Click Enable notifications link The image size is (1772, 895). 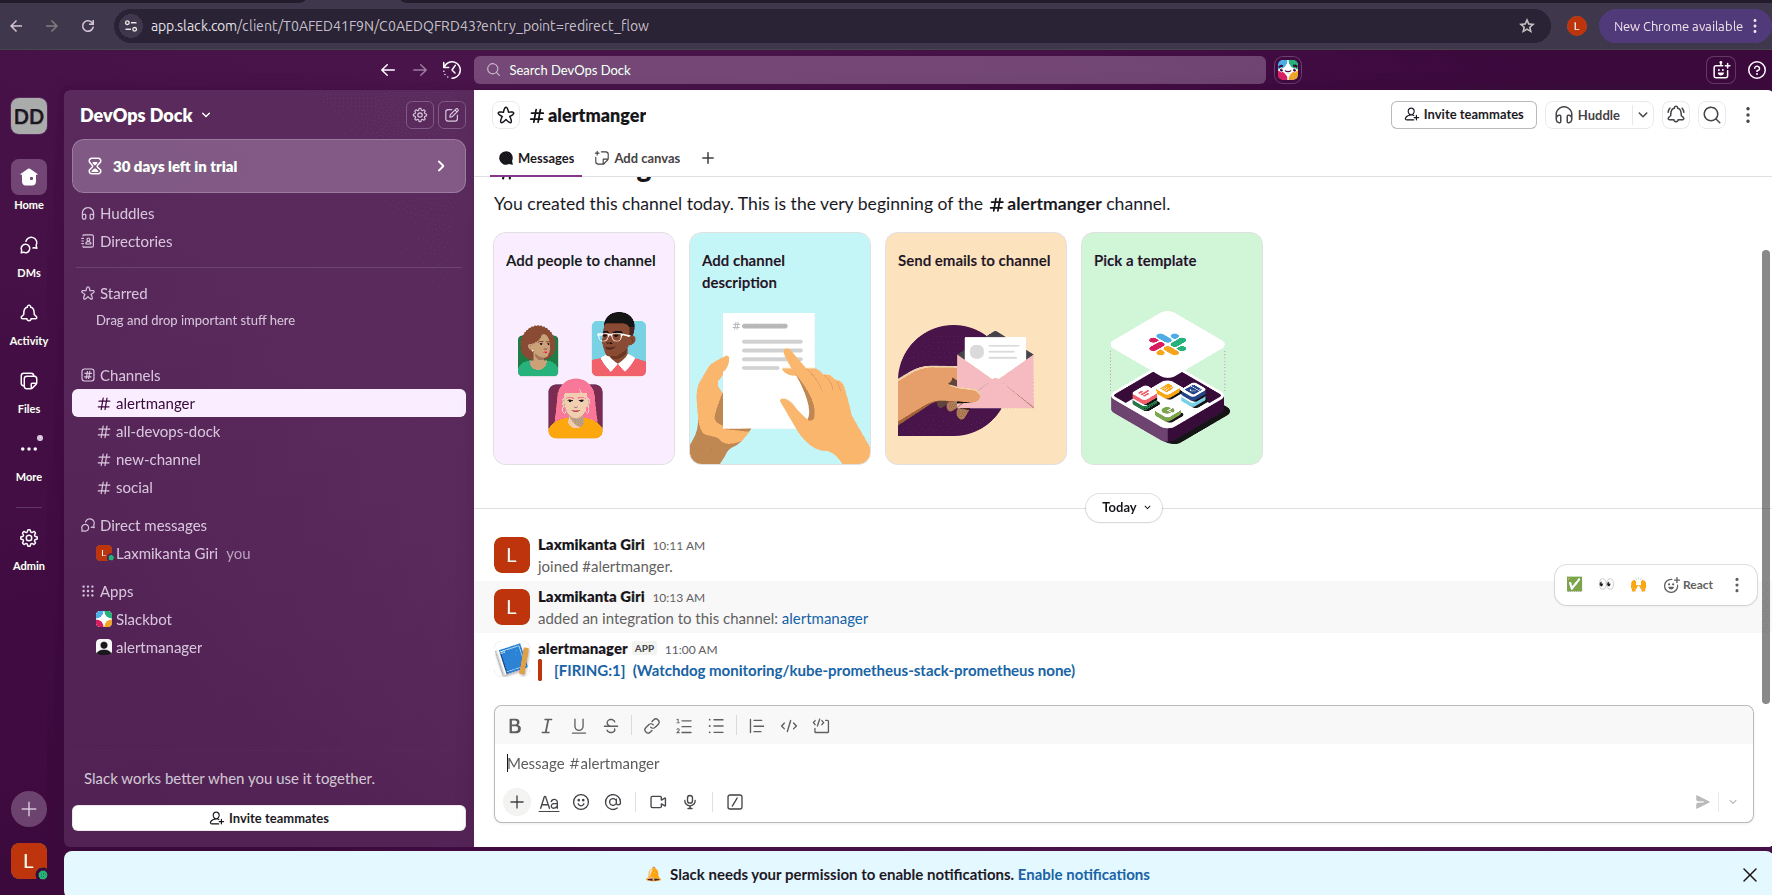tap(1084, 875)
